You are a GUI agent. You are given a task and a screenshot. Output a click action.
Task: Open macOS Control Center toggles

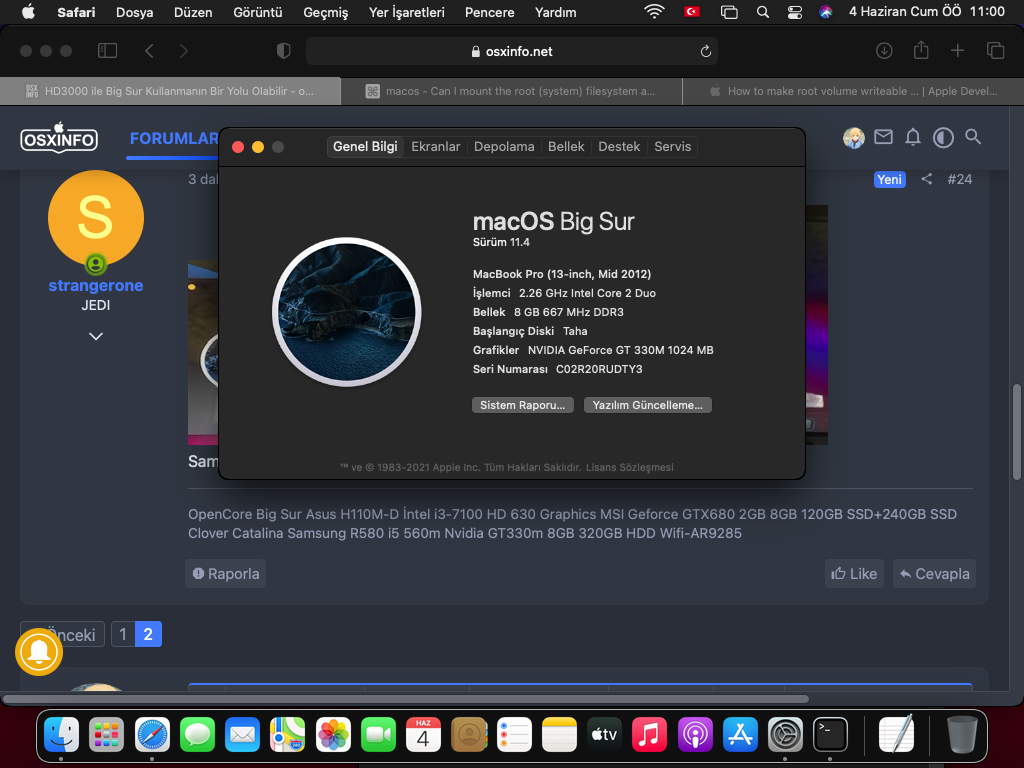(x=795, y=12)
